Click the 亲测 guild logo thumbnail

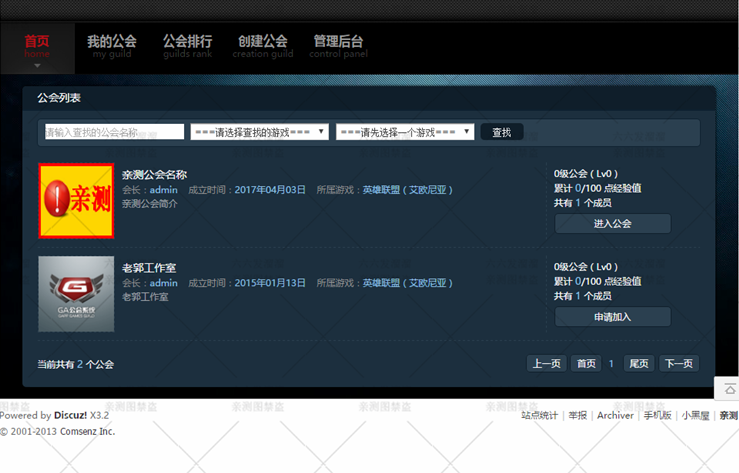point(76,201)
